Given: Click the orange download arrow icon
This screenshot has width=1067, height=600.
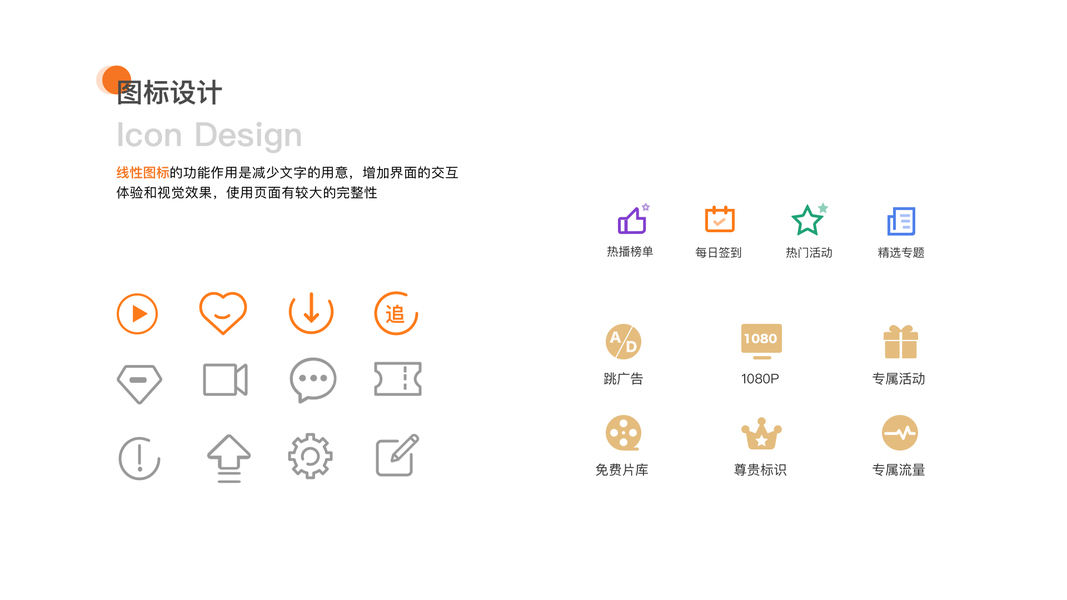Looking at the screenshot, I should 311,313.
